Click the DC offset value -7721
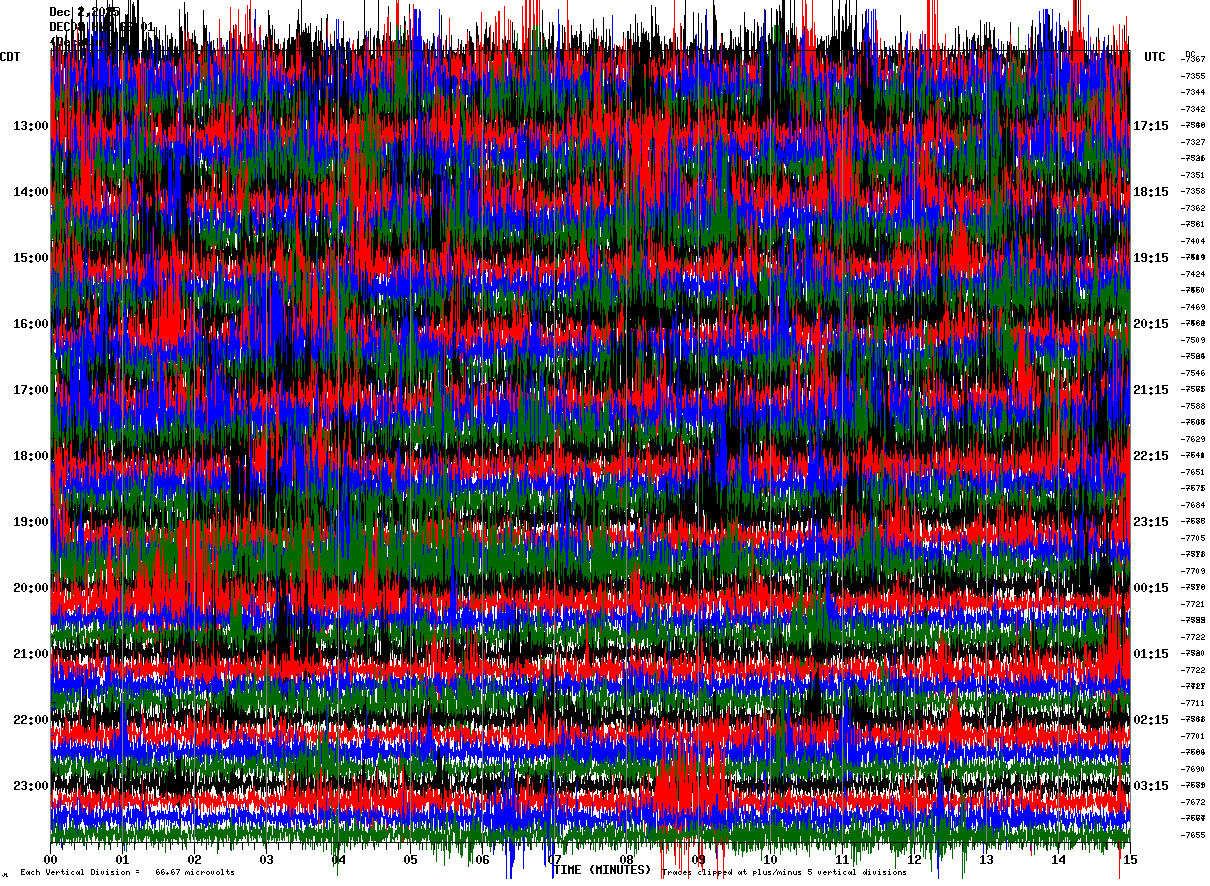Image resolution: width=1210 pixels, height=886 pixels. pos(1193,604)
